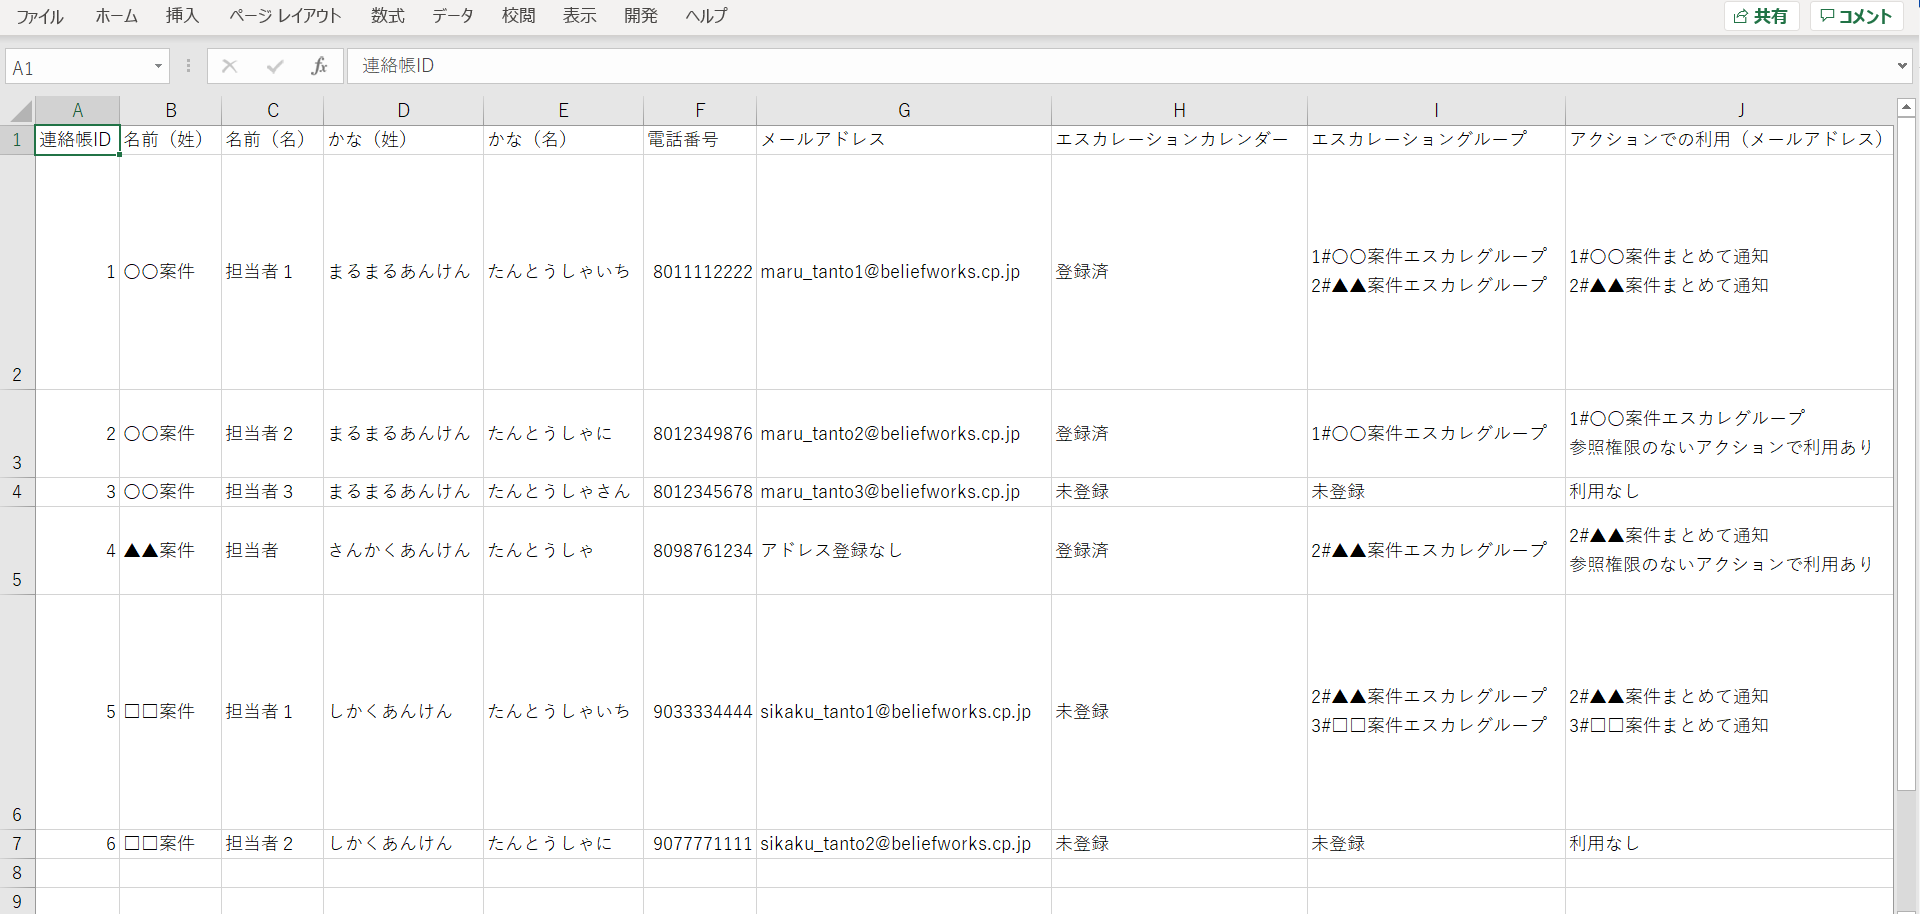Select column B header
This screenshot has width=1920, height=914.
[171, 110]
